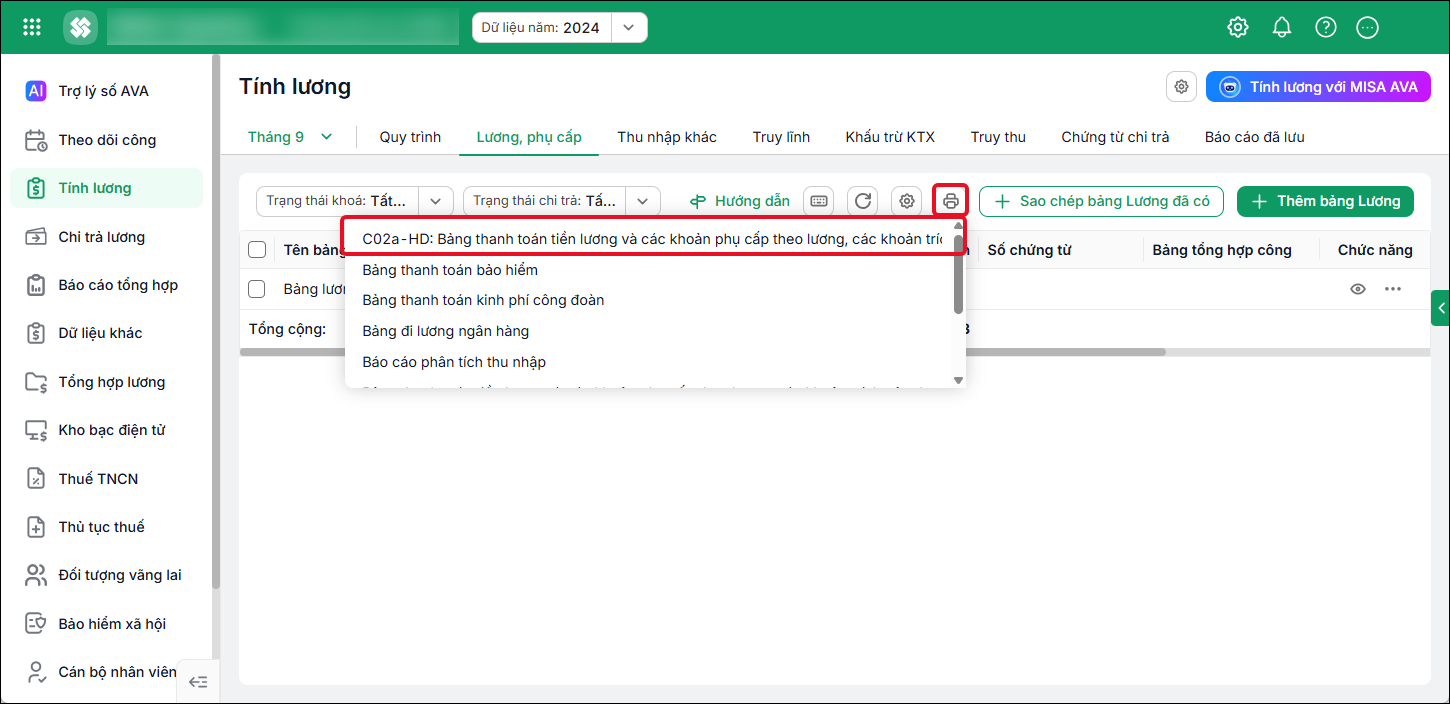Click Hướng dẫn guide link
This screenshot has width=1450, height=704.
(740, 201)
